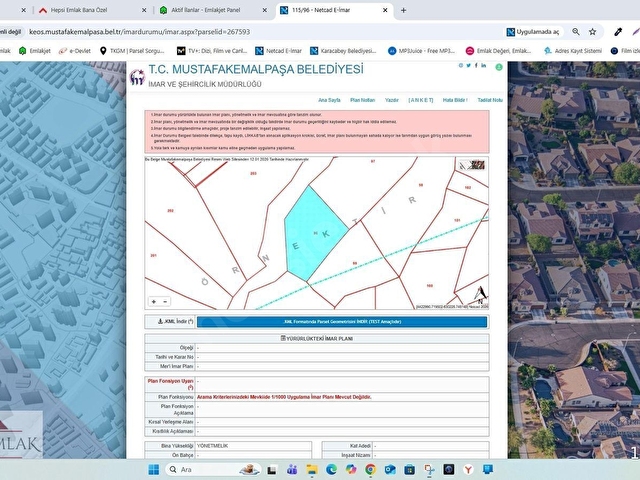The width and height of the screenshot is (640, 480).
Task: Open Google Chrome from taskbar
Action: point(371,469)
